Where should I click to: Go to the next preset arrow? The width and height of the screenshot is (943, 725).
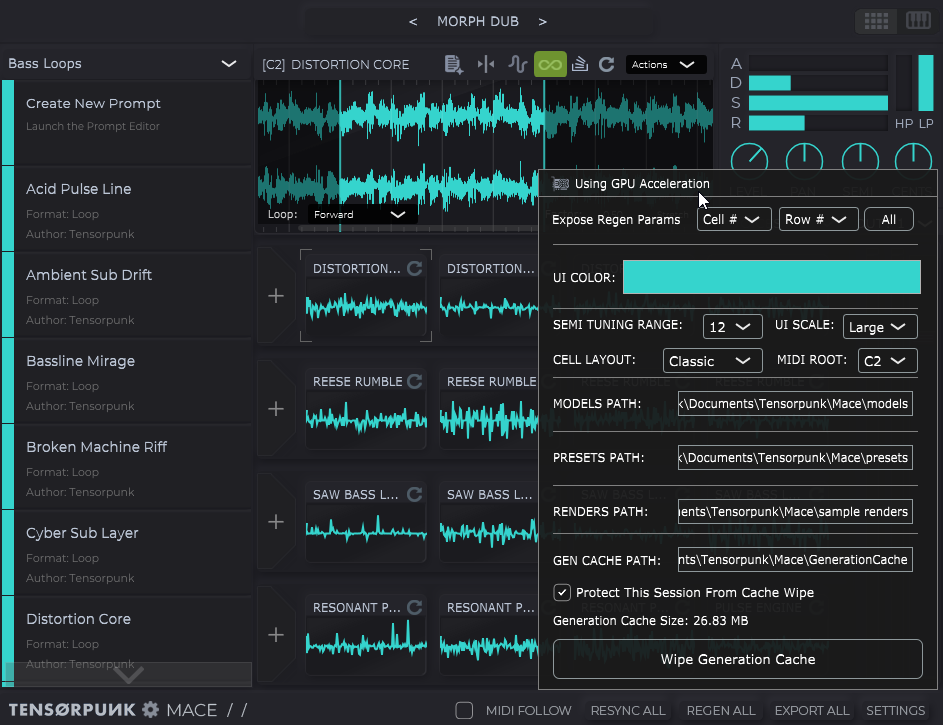[x=542, y=22]
